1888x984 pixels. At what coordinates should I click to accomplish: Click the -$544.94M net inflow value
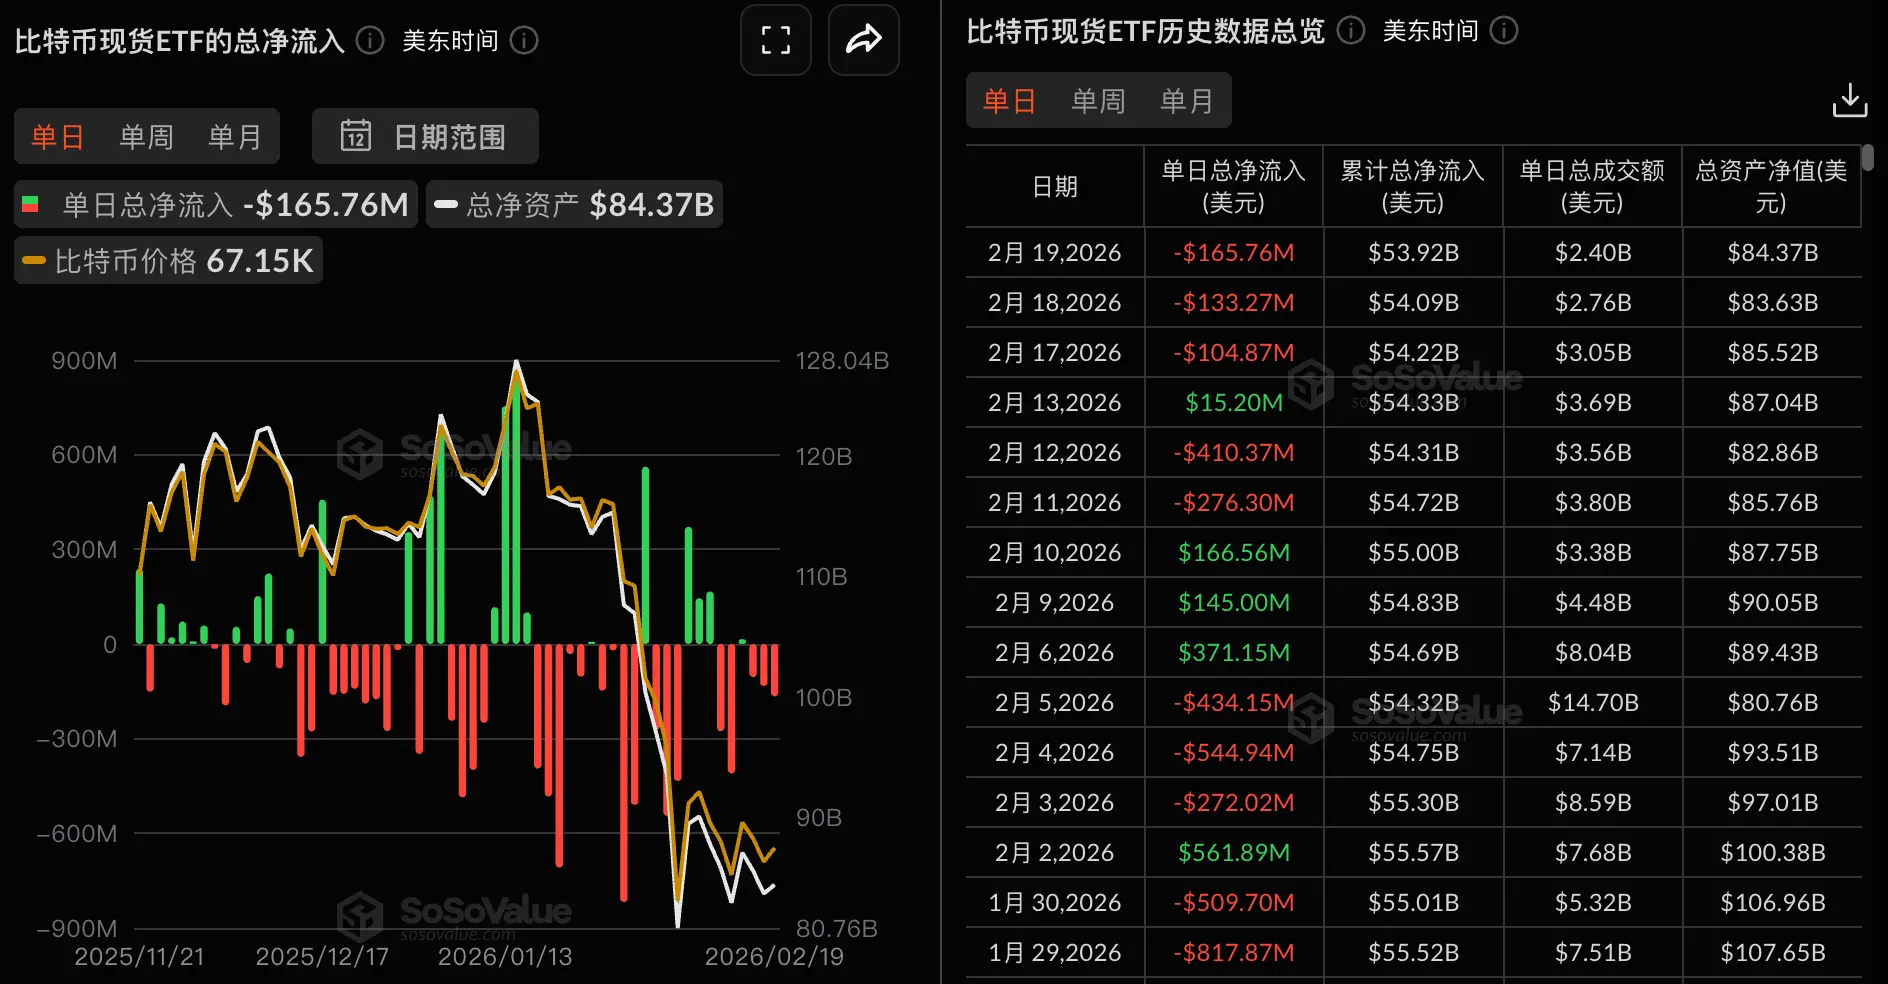click(x=1234, y=752)
